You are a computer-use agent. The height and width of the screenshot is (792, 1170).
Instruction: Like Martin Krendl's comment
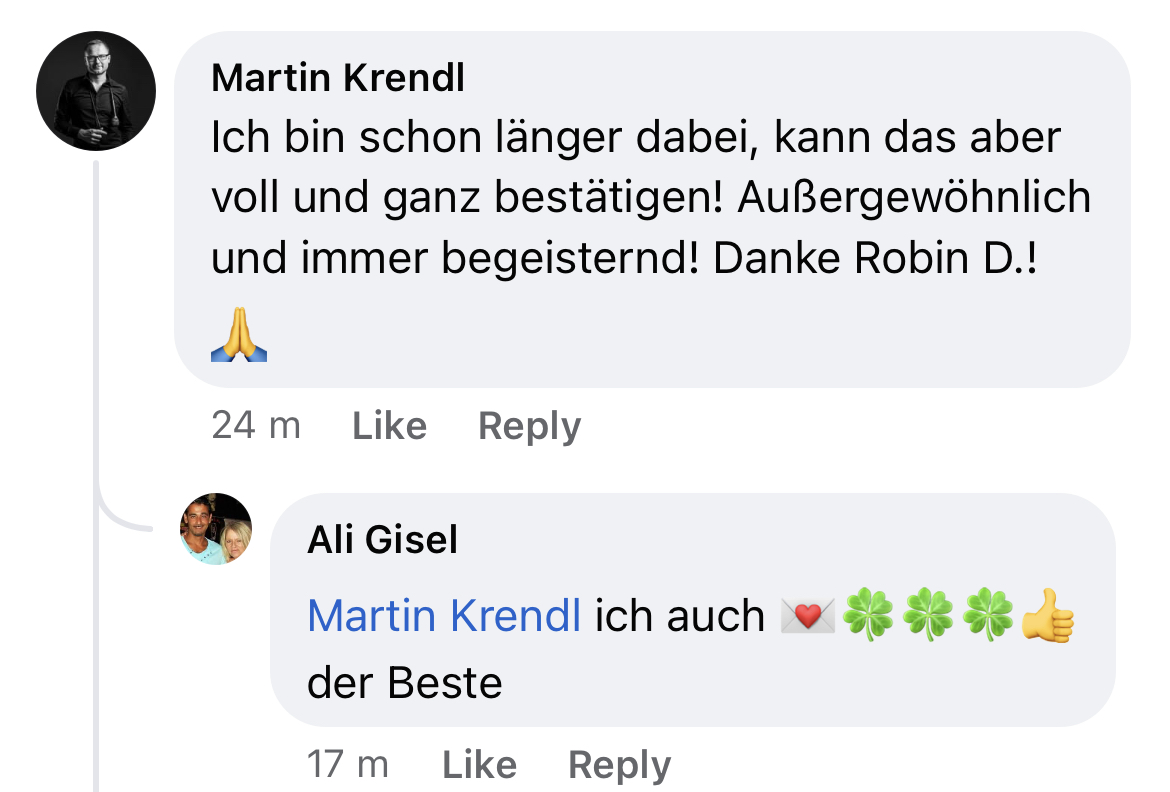click(389, 426)
